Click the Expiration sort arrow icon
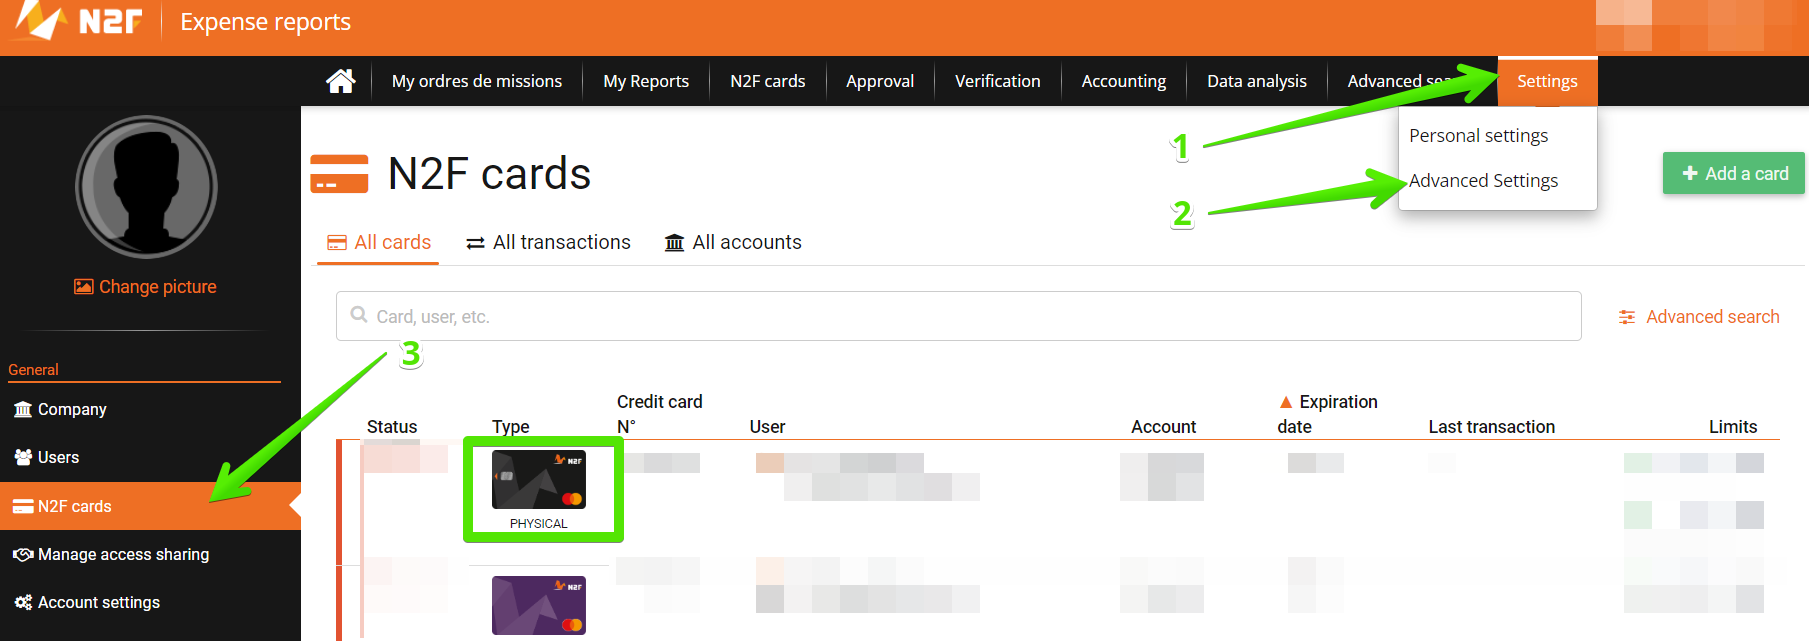Viewport: 1809px width, 641px height. (1286, 402)
